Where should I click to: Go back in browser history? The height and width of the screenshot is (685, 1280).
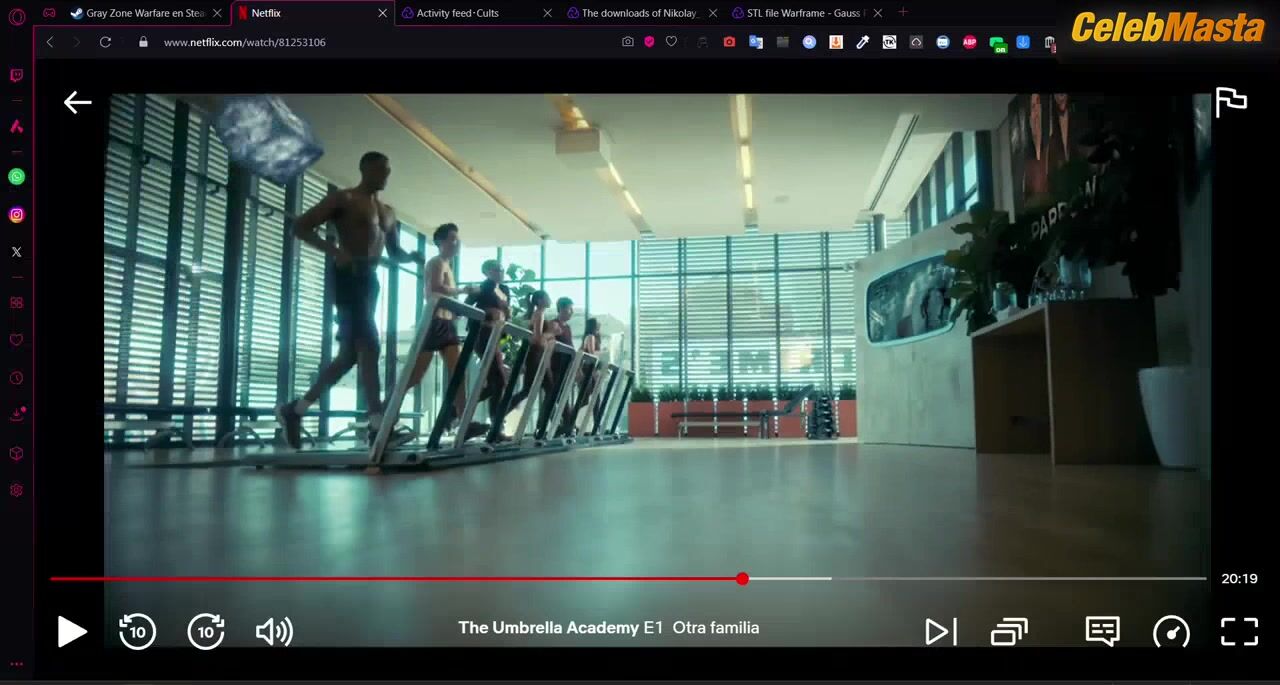[x=50, y=42]
